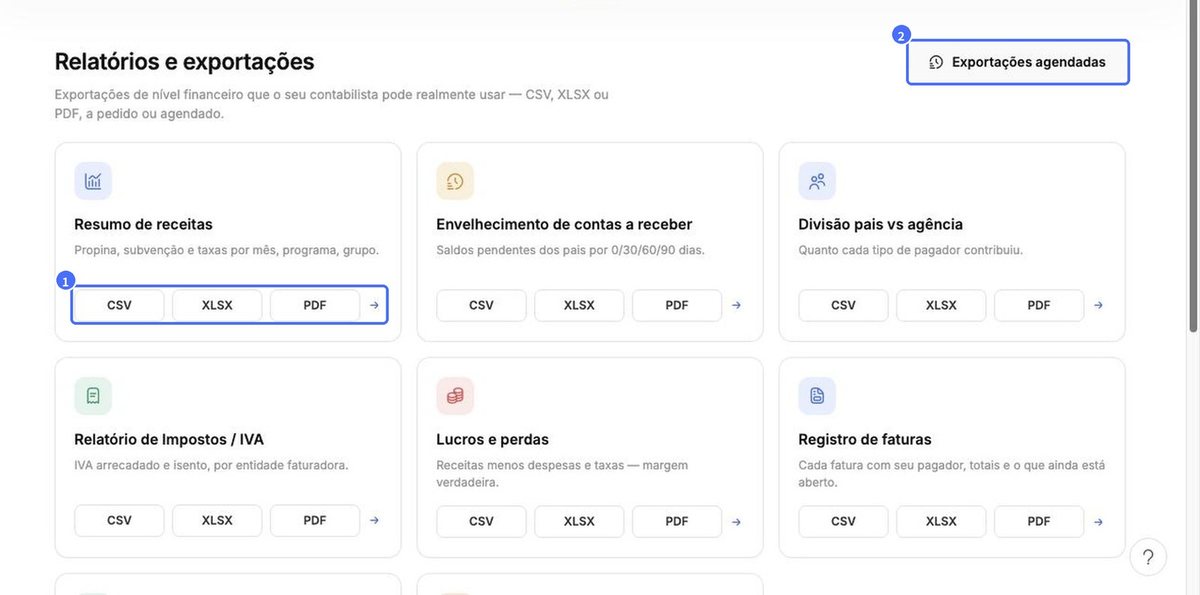This screenshot has height=595, width=1200.
Task: Open Resumo de receitas arrow
Action: [x=374, y=305]
